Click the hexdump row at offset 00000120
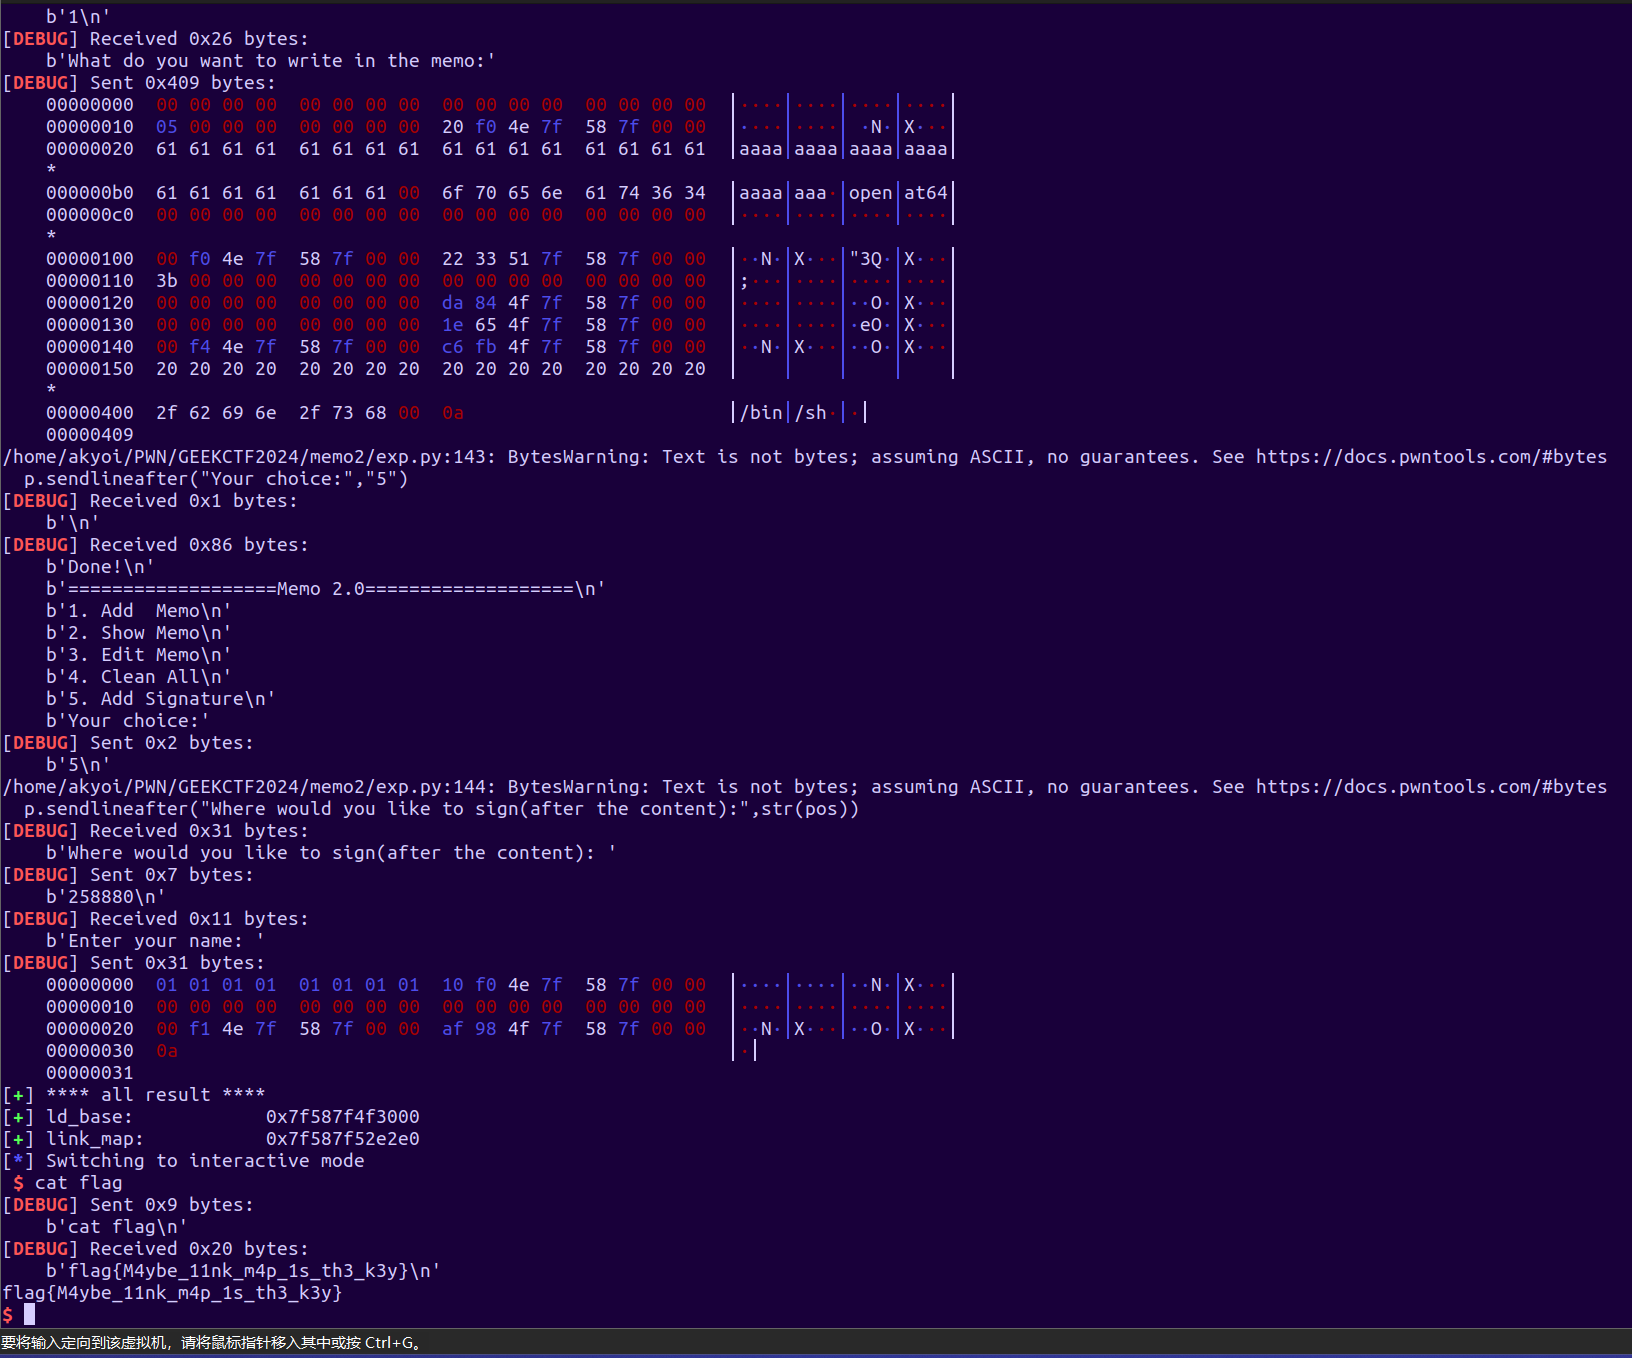Screen dimensions: 1632x1358 pyautogui.click(x=499, y=302)
